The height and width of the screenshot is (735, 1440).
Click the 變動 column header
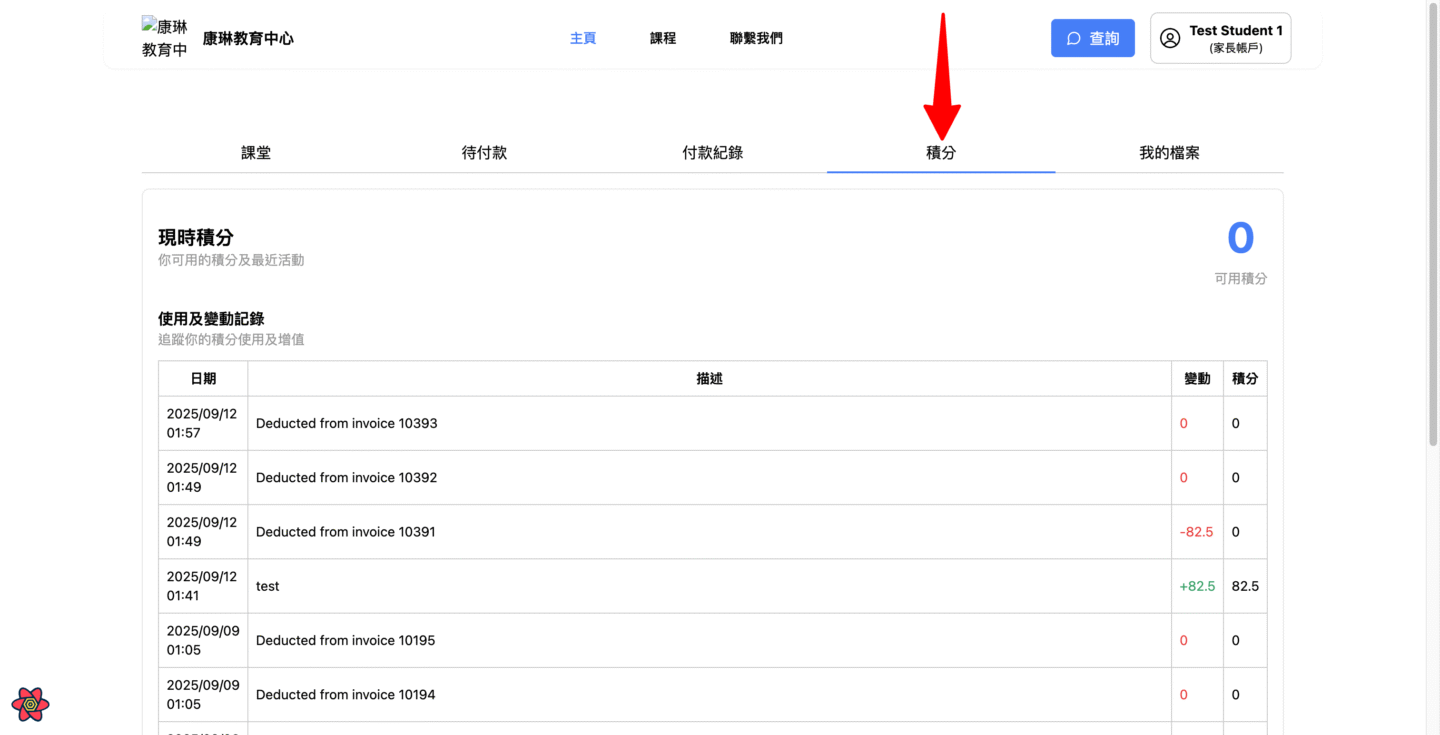pos(1197,379)
